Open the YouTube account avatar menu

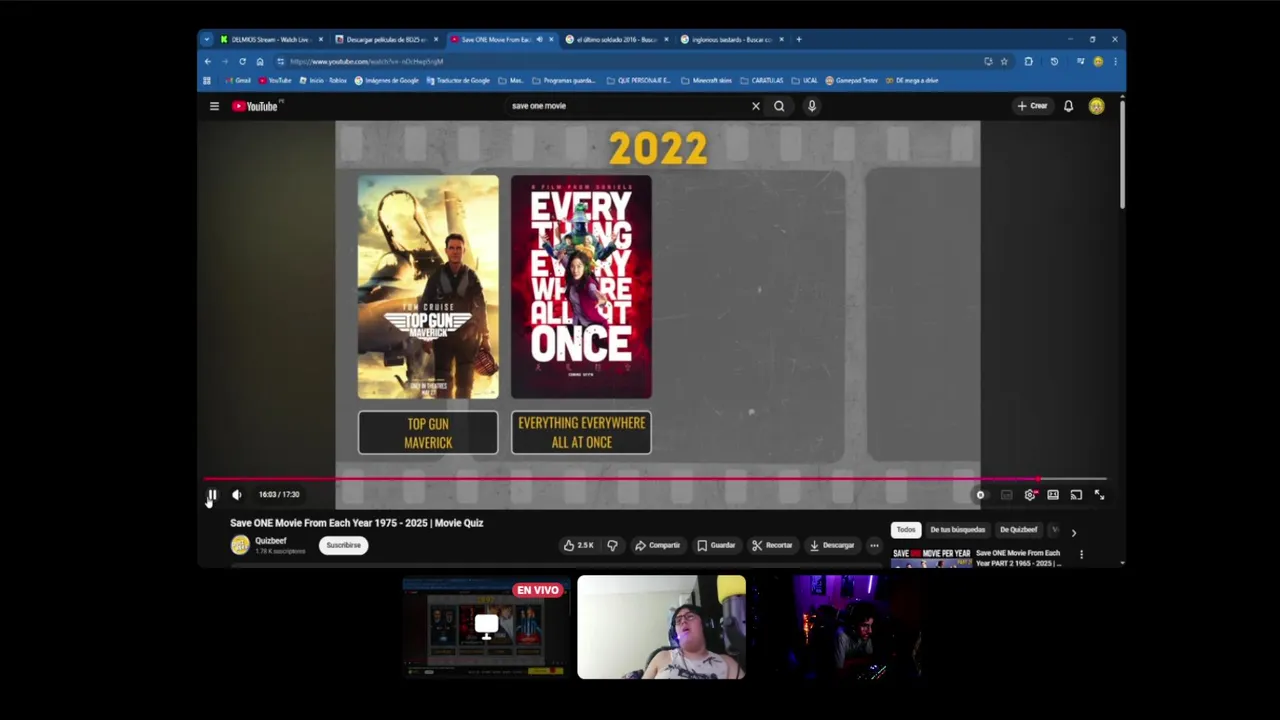(x=1097, y=106)
